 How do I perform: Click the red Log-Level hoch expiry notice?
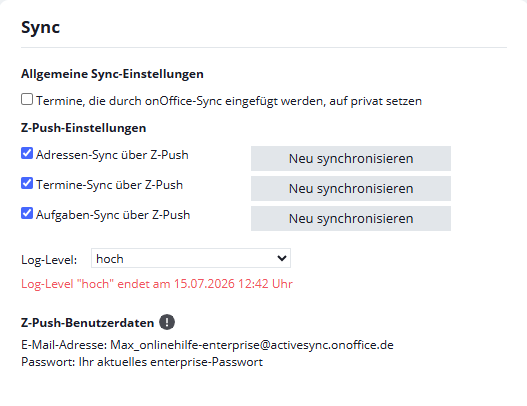(157, 284)
